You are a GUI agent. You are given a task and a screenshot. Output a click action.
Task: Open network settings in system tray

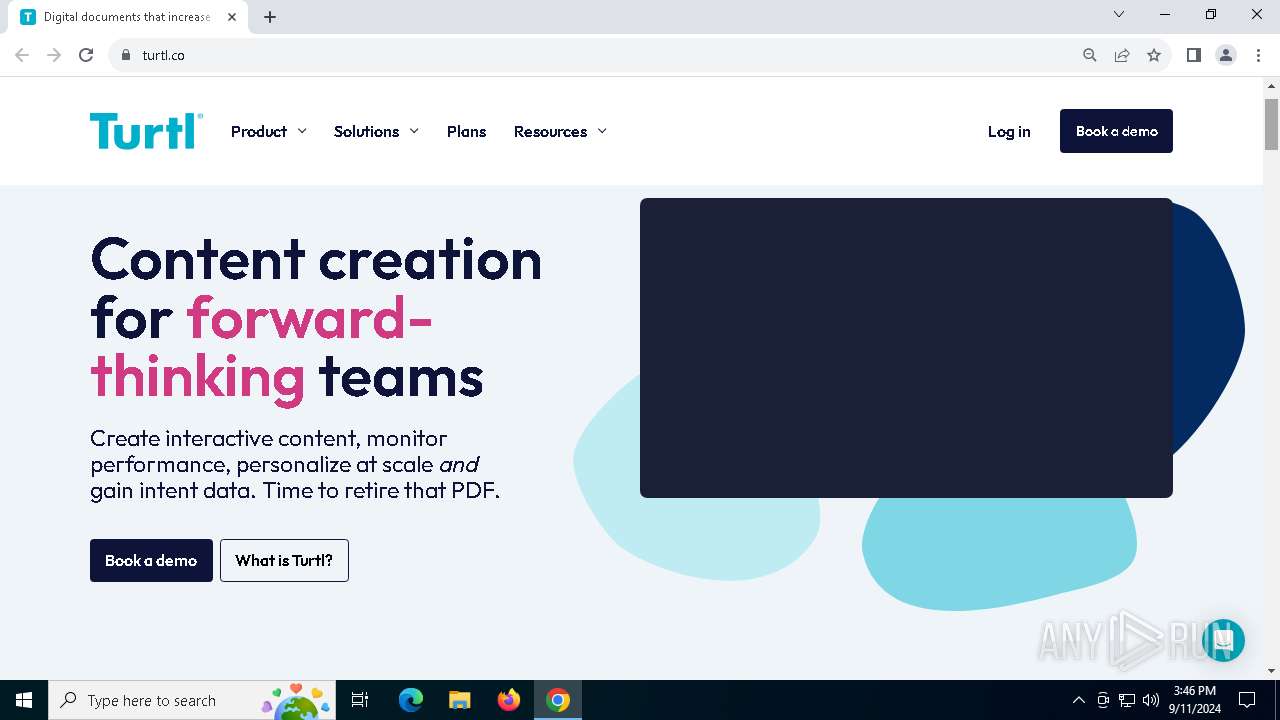pyautogui.click(x=1127, y=700)
